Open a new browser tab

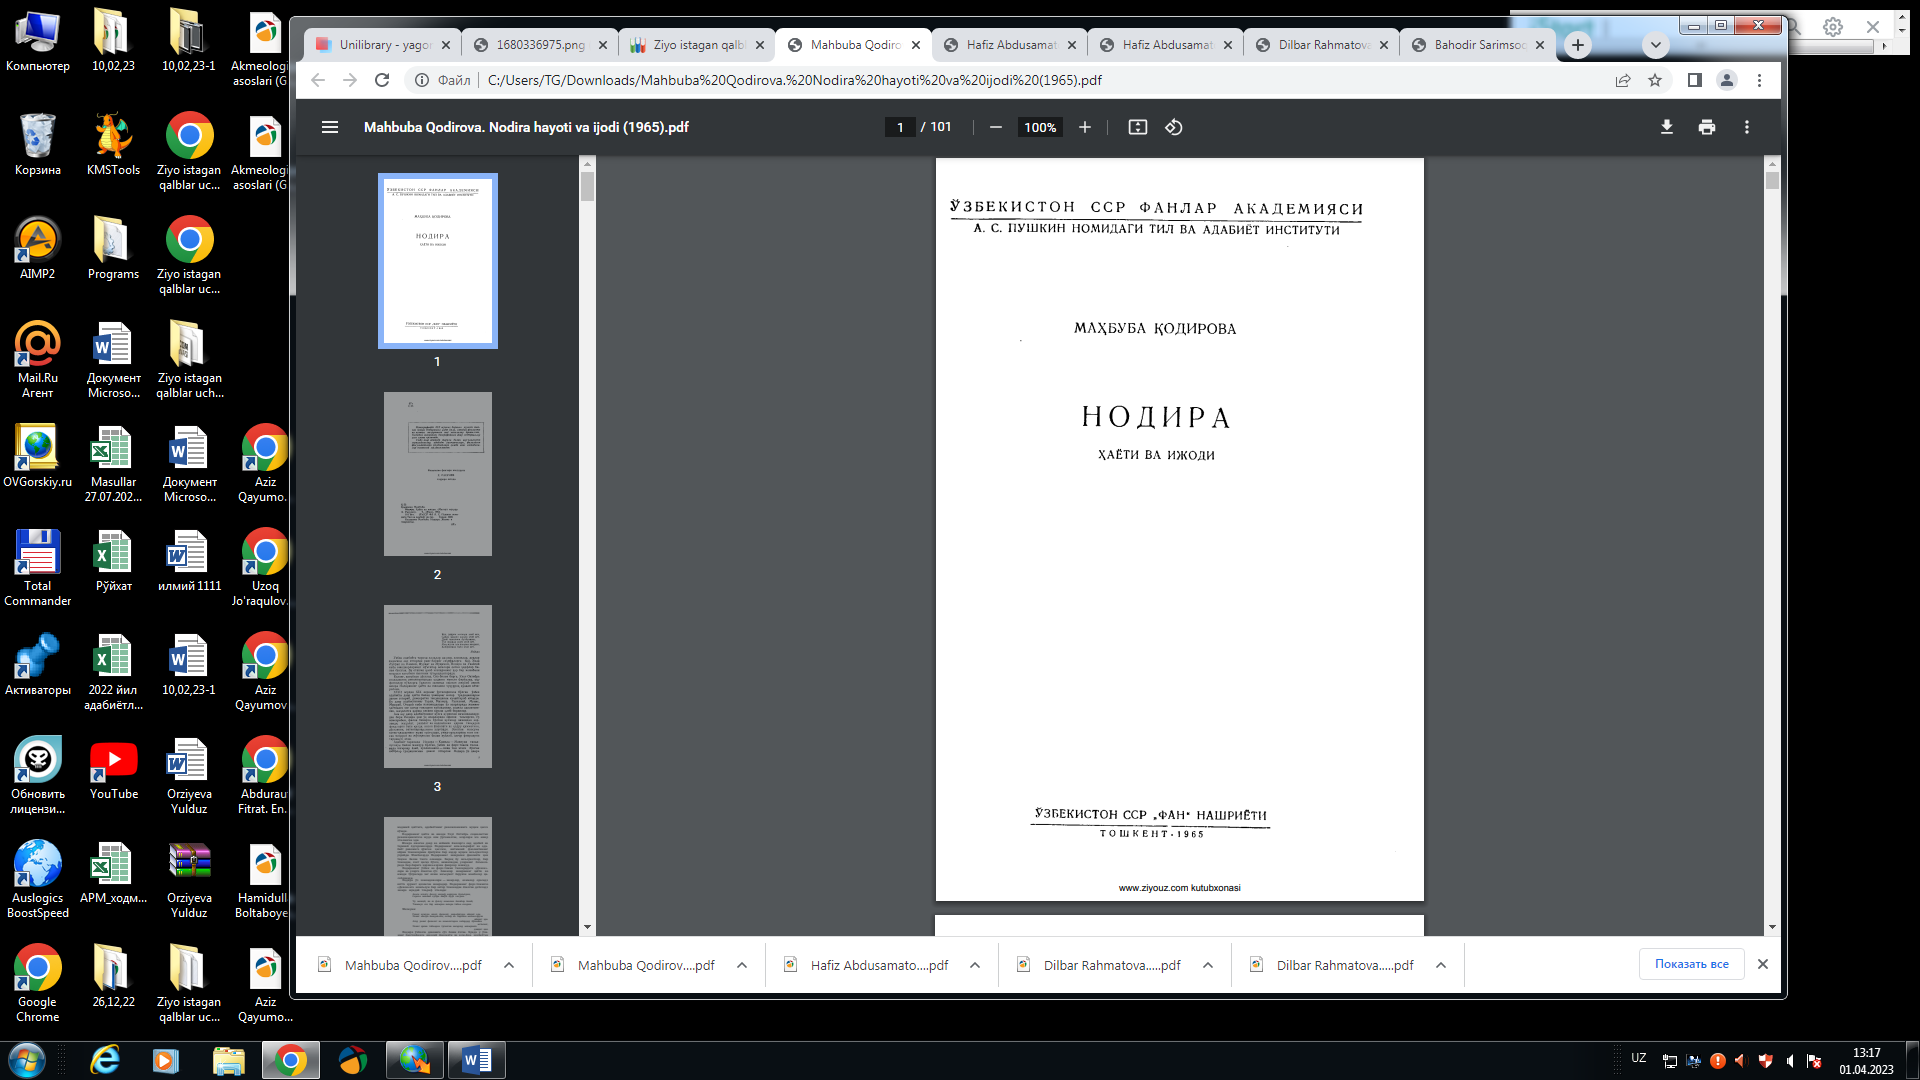click(x=1577, y=45)
